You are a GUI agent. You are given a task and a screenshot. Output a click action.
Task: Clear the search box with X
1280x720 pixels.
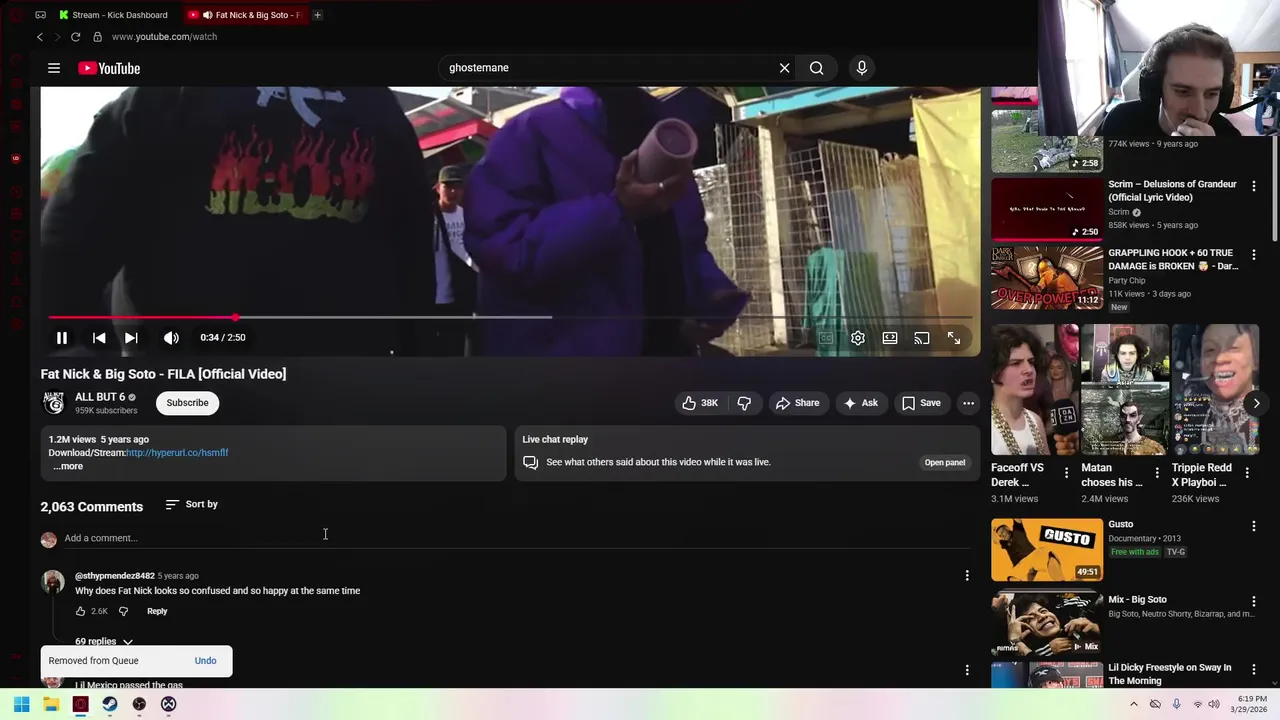click(x=785, y=68)
